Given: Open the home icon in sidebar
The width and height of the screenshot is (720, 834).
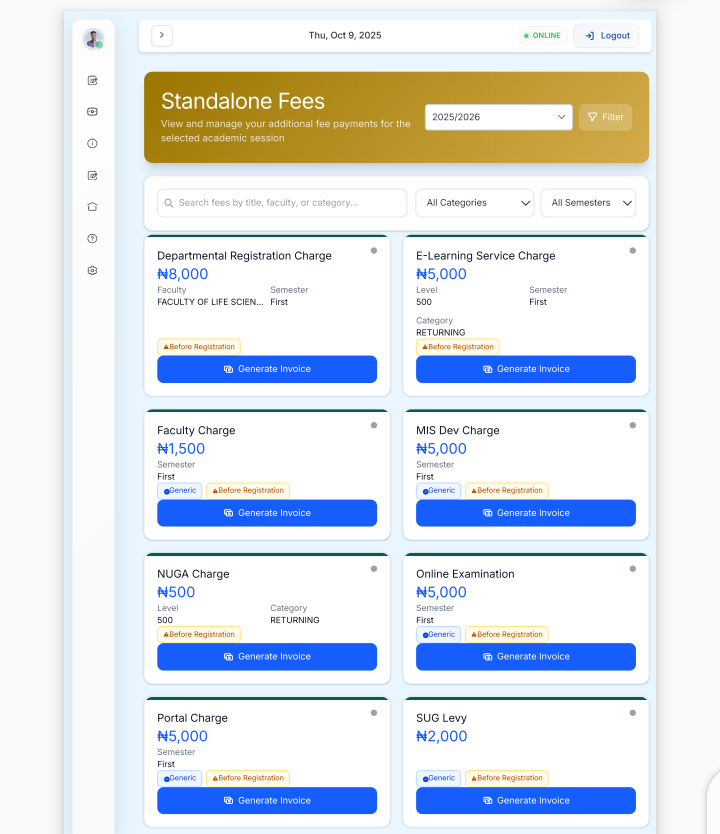Looking at the screenshot, I should [x=93, y=207].
